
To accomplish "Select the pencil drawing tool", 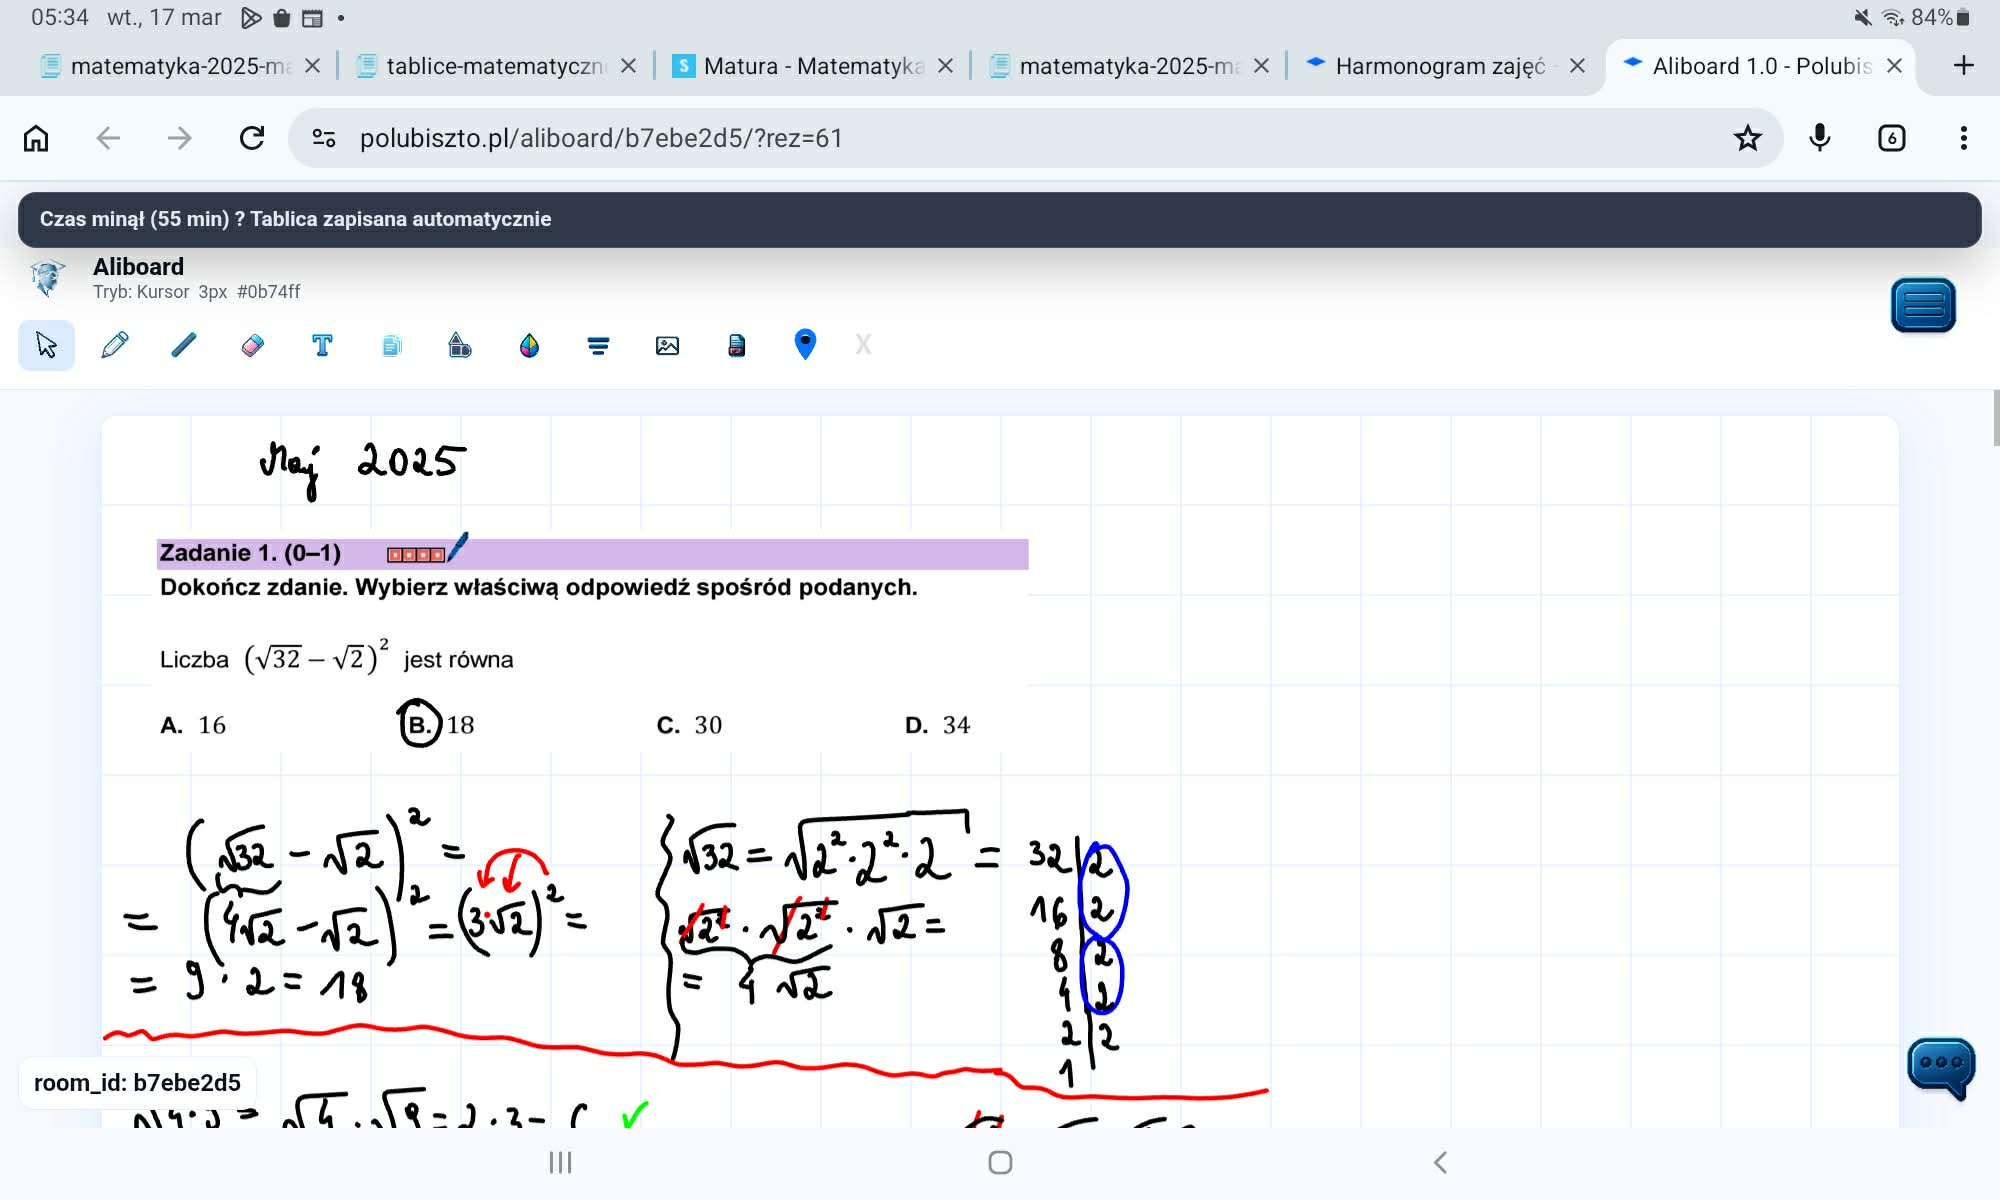I will tap(115, 345).
